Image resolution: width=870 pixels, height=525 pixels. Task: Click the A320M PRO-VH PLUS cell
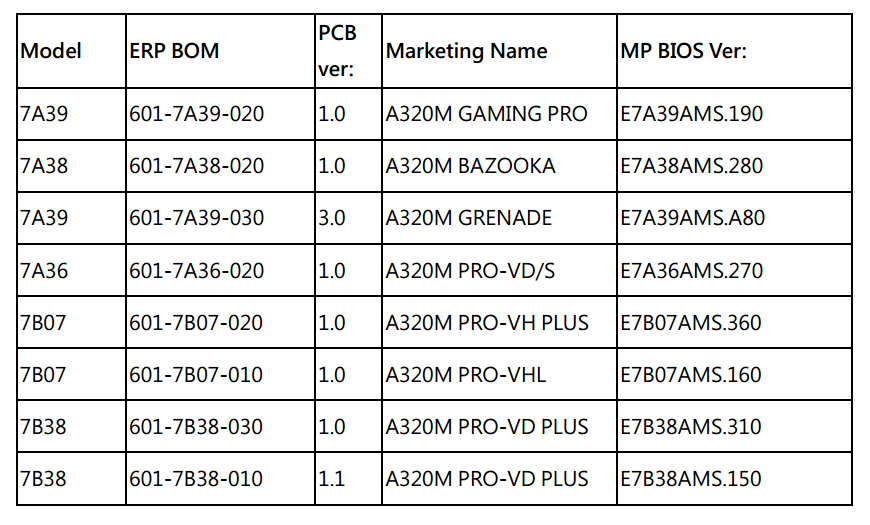487,323
